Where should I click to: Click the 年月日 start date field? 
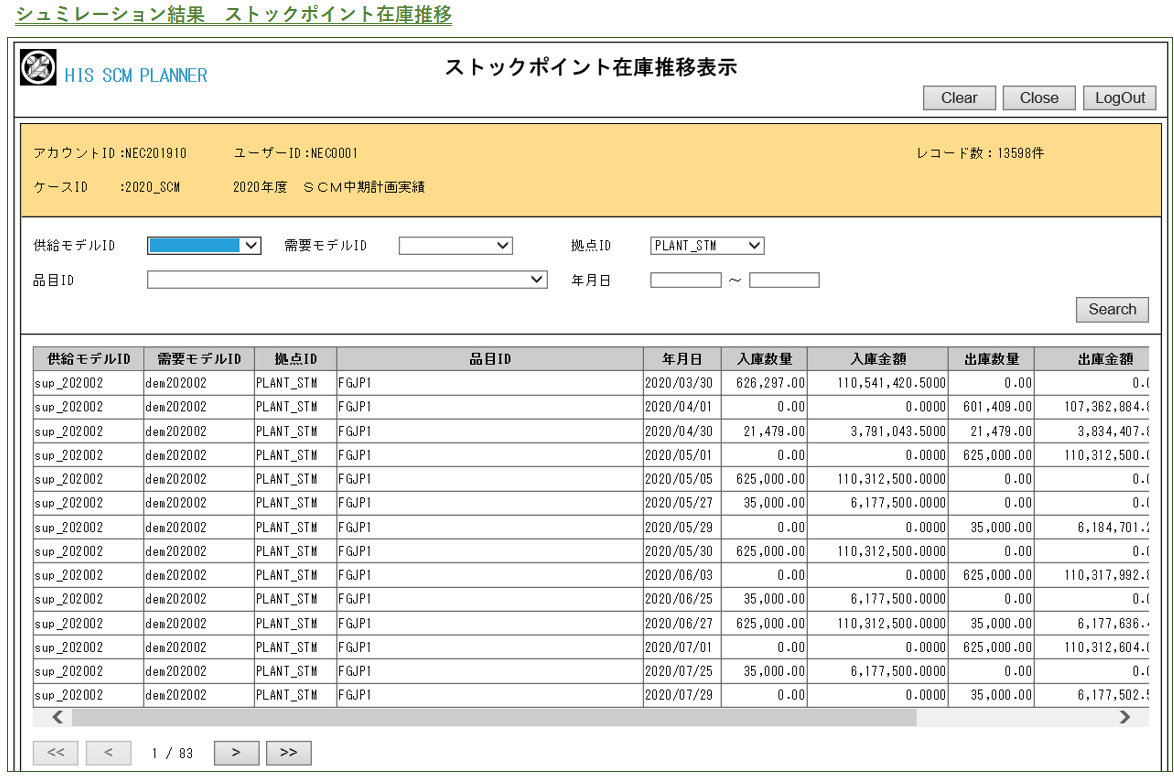[685, 280]
